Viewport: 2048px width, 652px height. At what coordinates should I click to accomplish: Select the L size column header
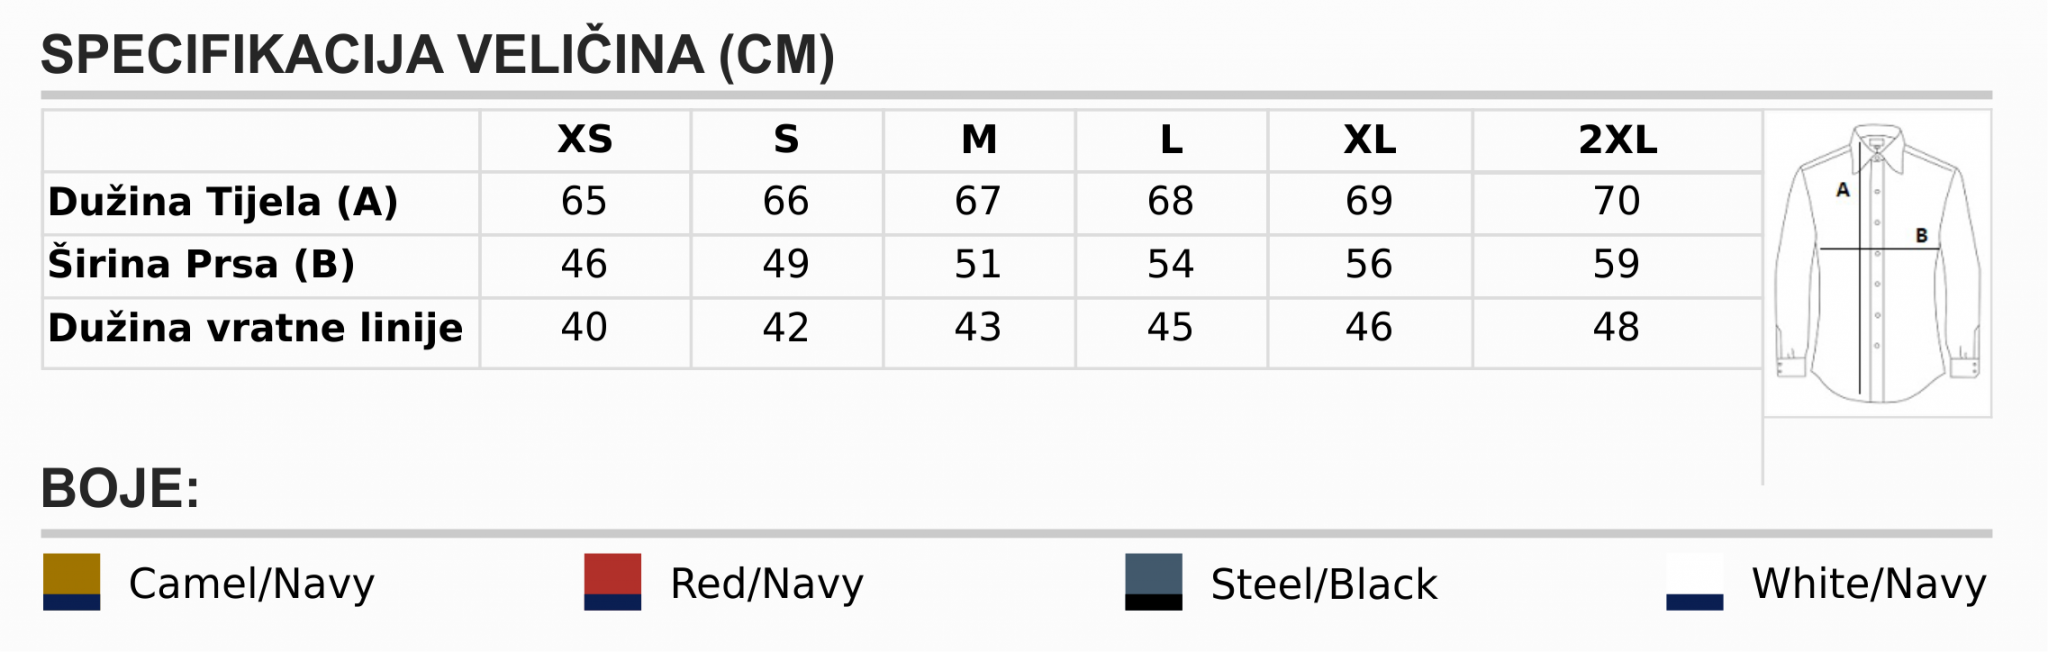pos(1171,140)
